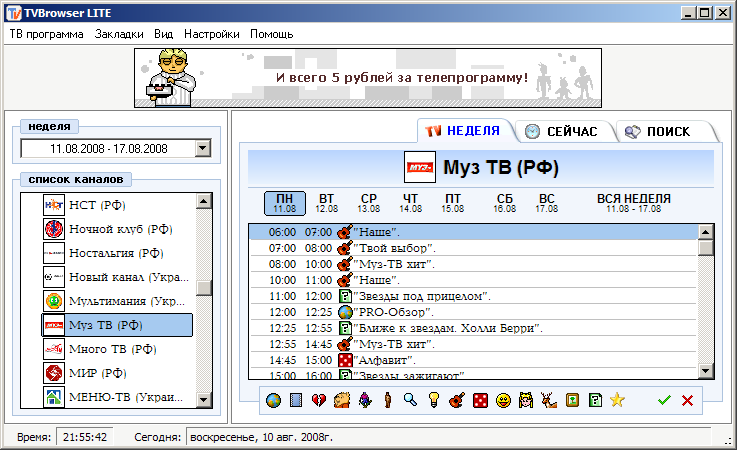
Task: Click the today's date status field
Action: click(x=449, y=437)
